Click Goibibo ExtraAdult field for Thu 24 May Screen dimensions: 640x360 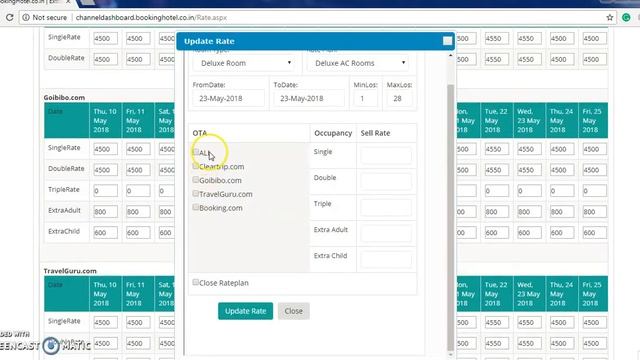(x=562, y=211)
